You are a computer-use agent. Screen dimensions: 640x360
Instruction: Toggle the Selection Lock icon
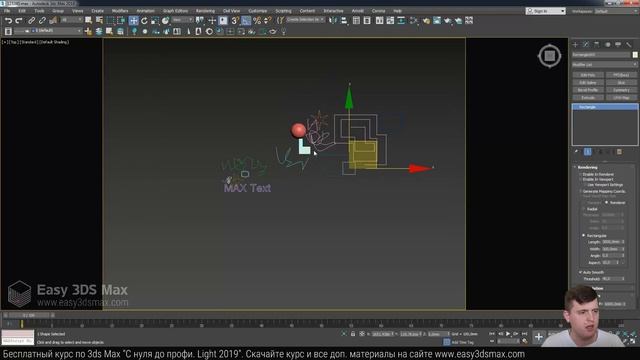pyautogui.click(x=353, y=334)
